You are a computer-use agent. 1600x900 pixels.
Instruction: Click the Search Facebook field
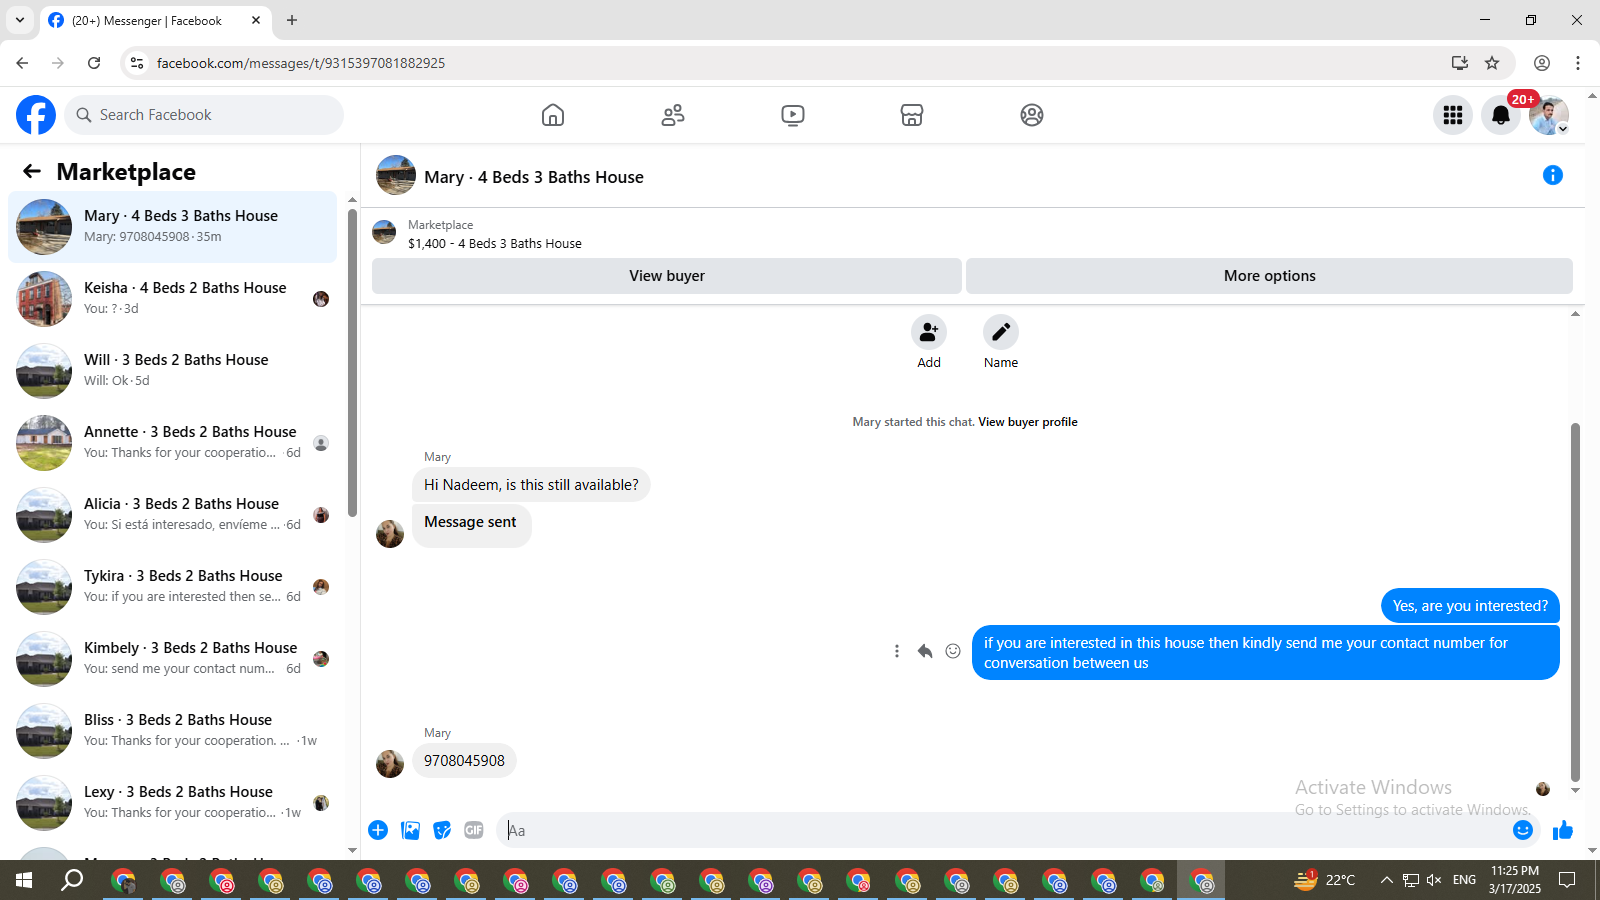(x=204, y=115)
